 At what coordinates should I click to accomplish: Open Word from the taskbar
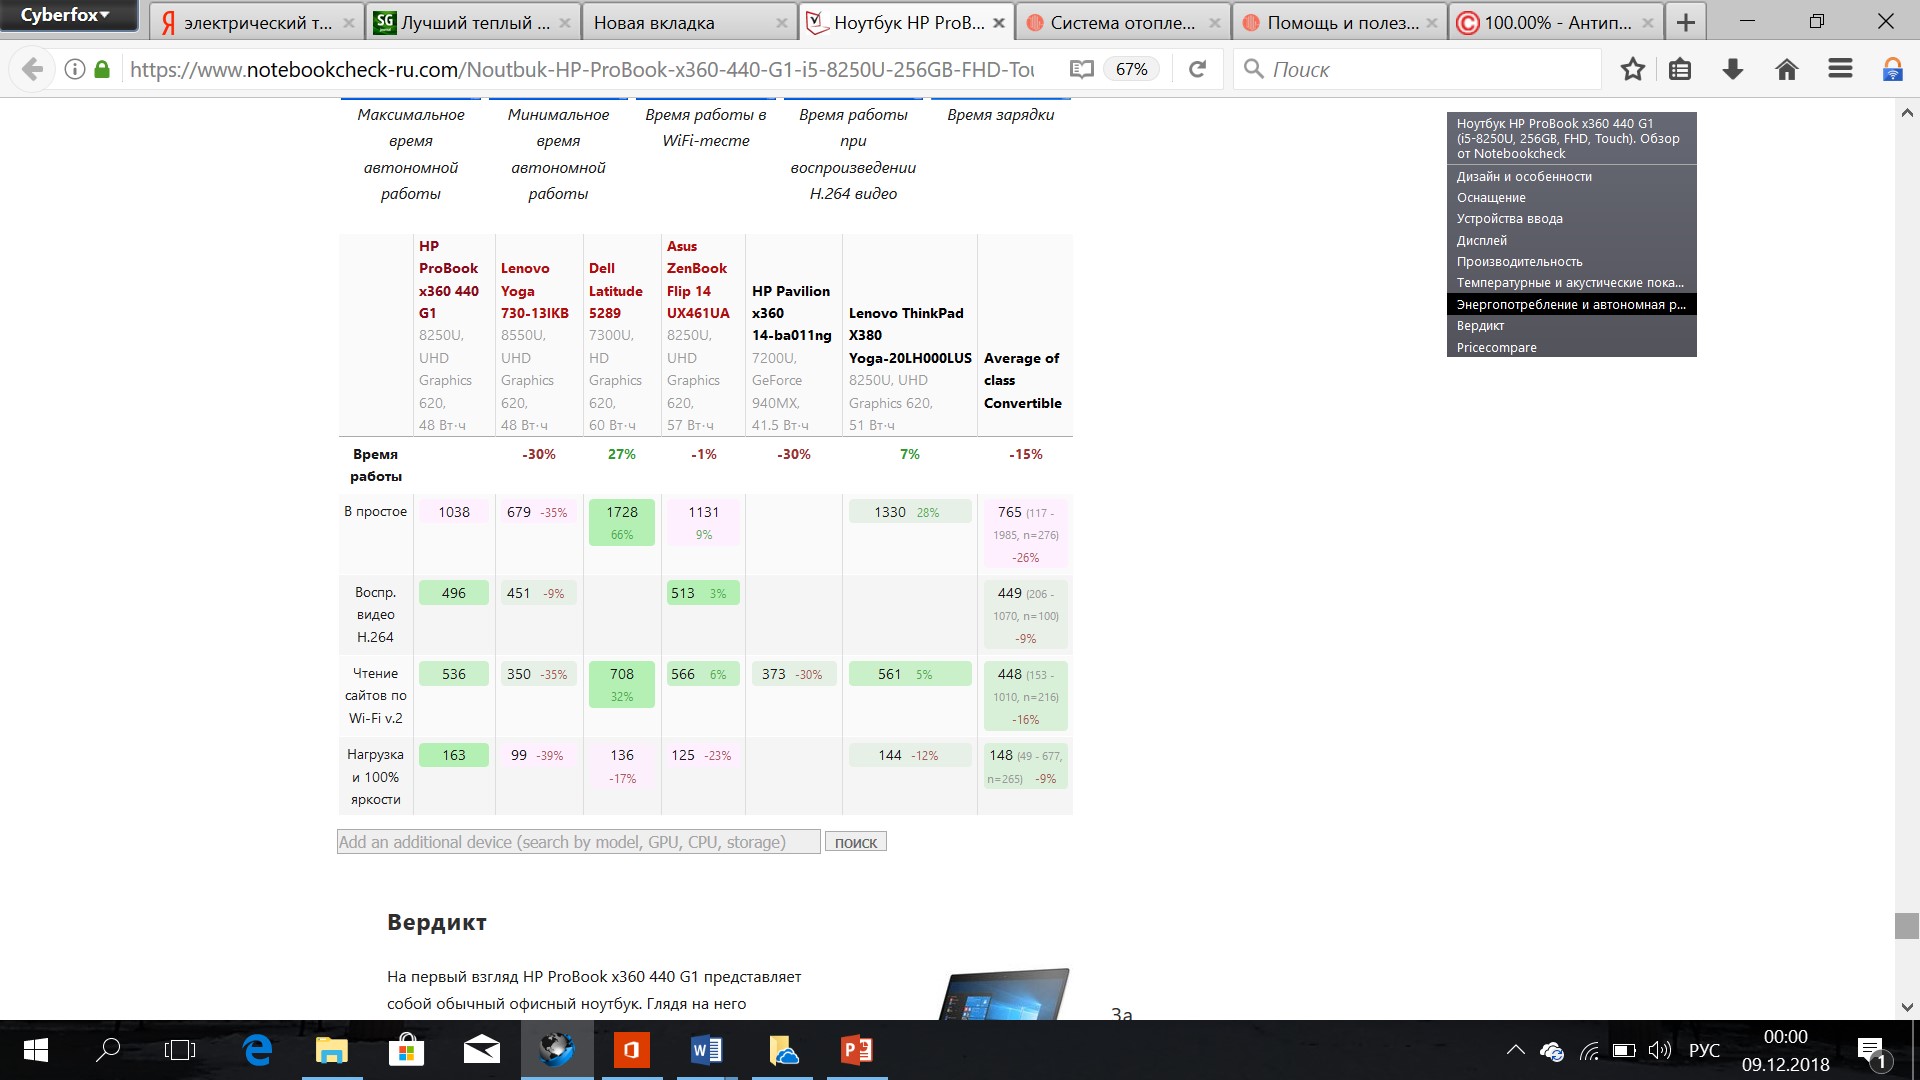(x=706, y=1050)
